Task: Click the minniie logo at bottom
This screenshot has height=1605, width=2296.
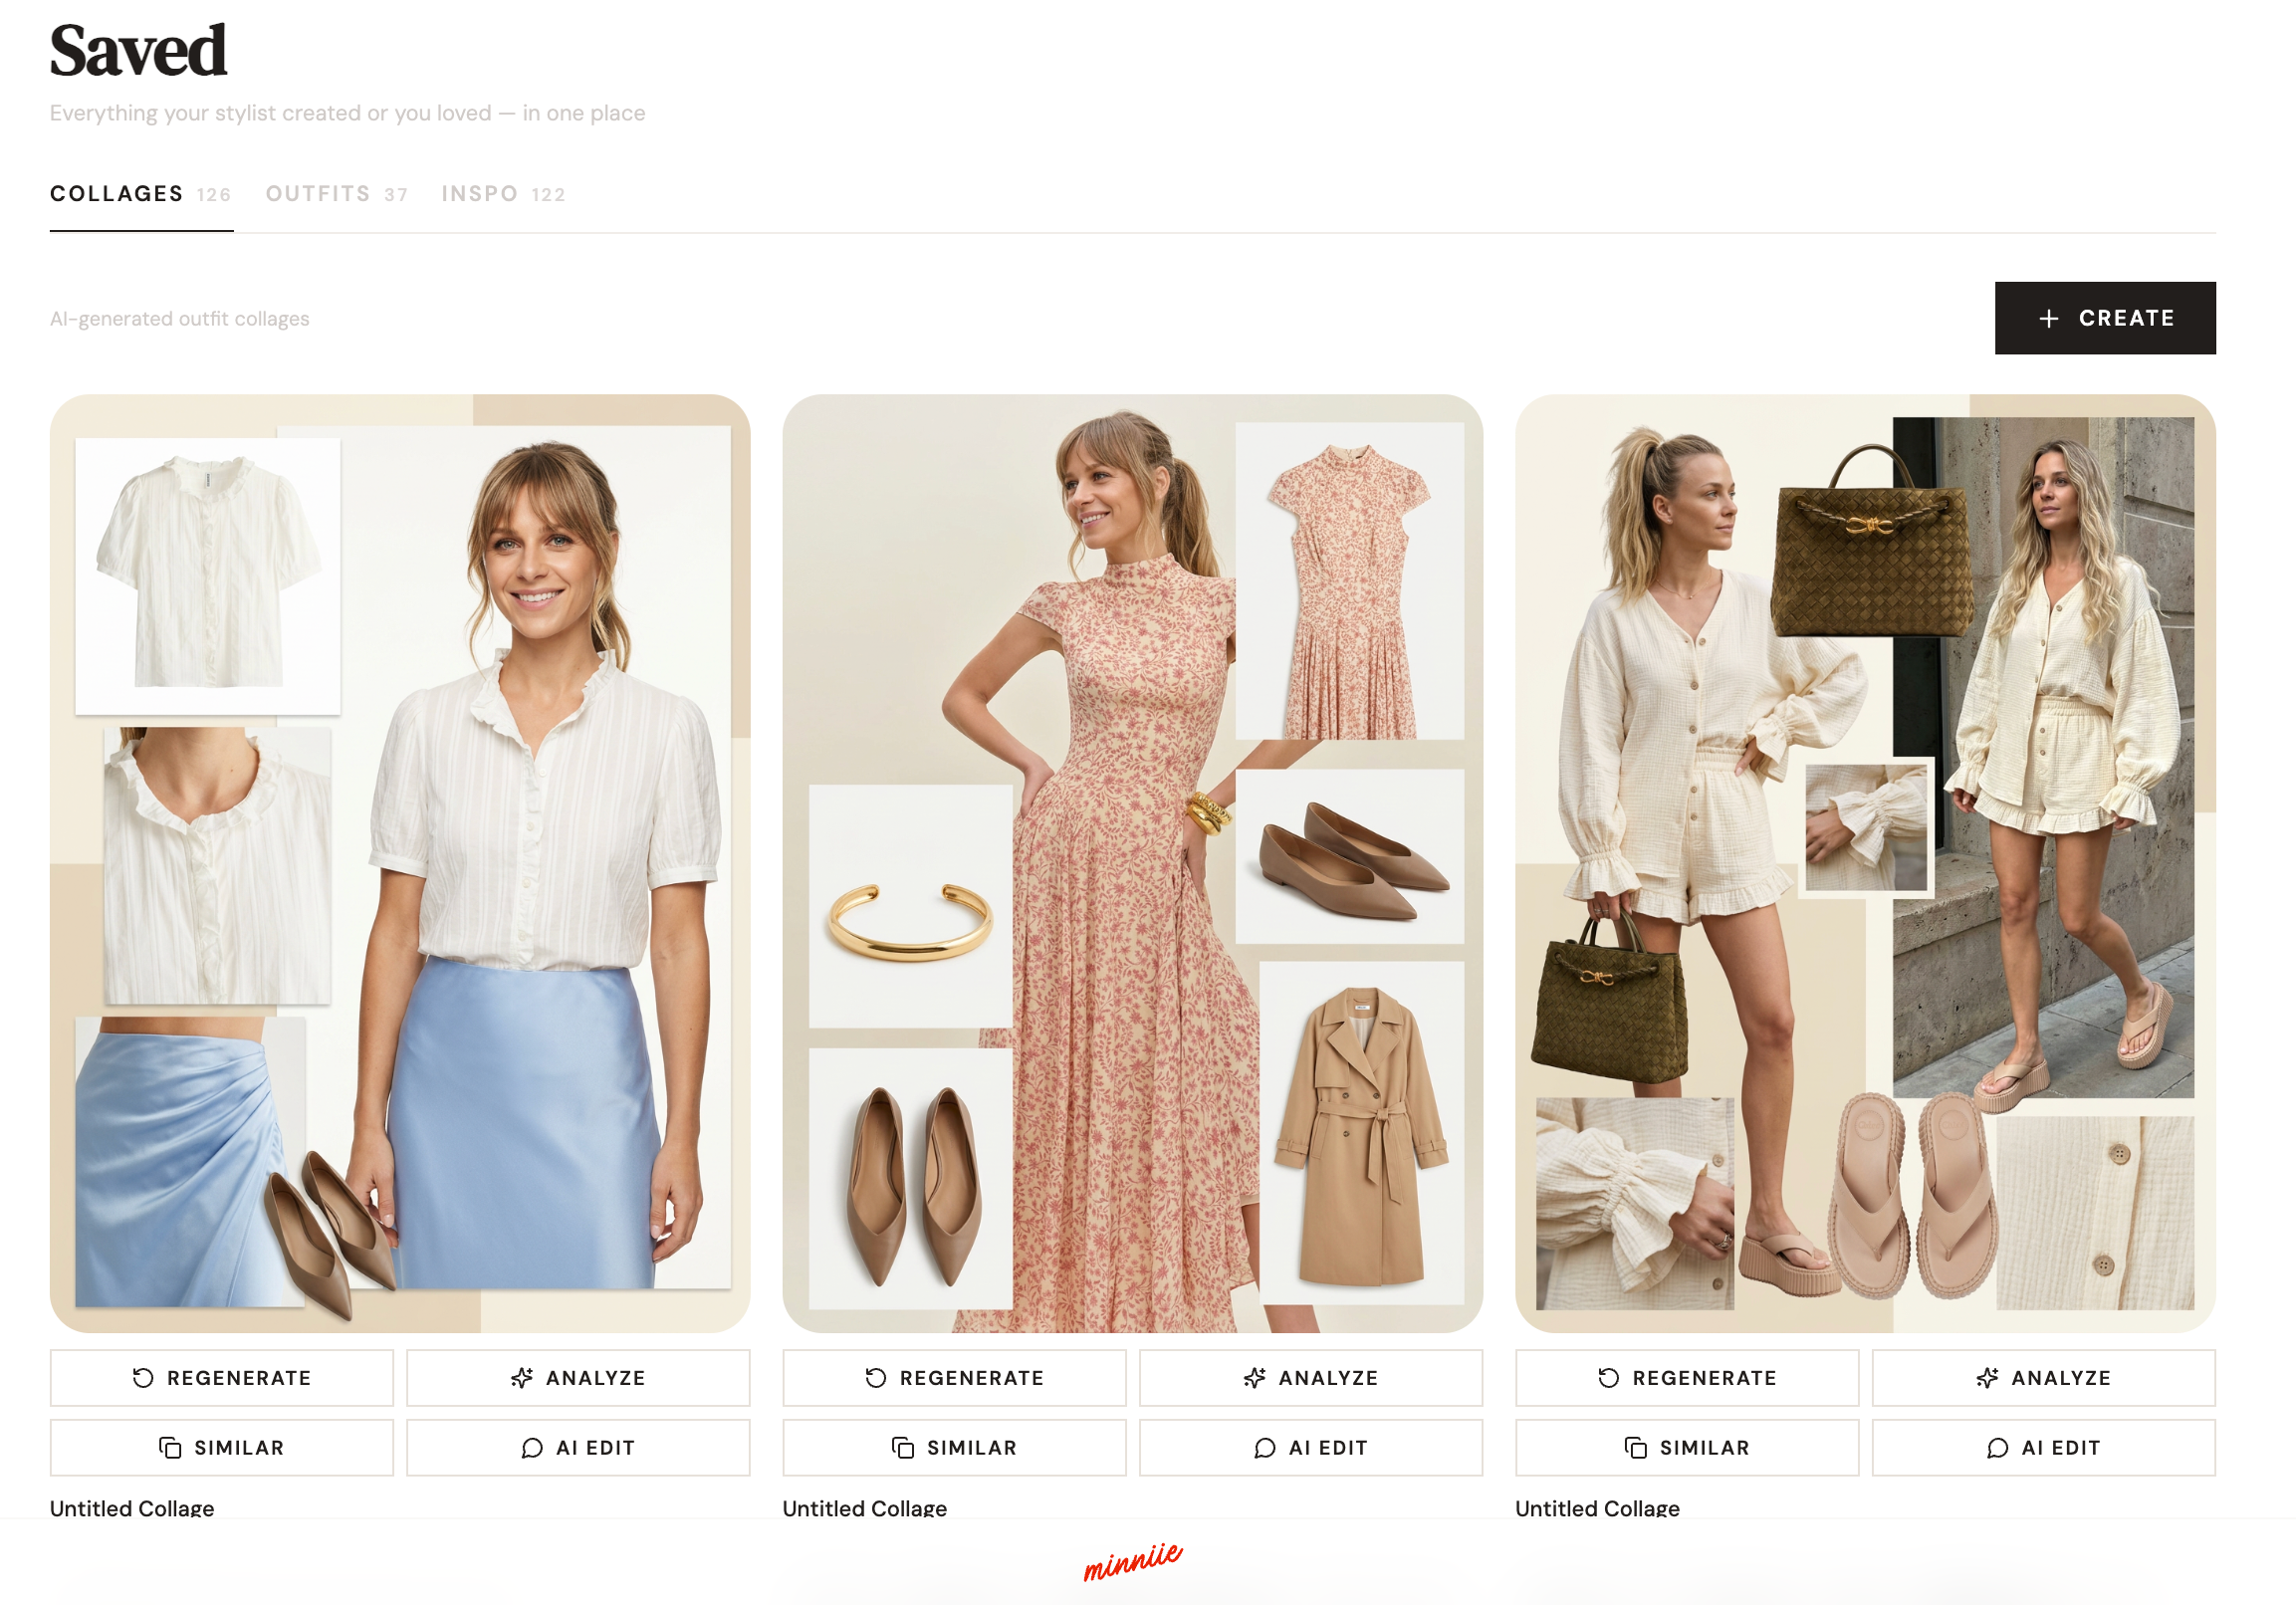Action: coord(1132,1560)
